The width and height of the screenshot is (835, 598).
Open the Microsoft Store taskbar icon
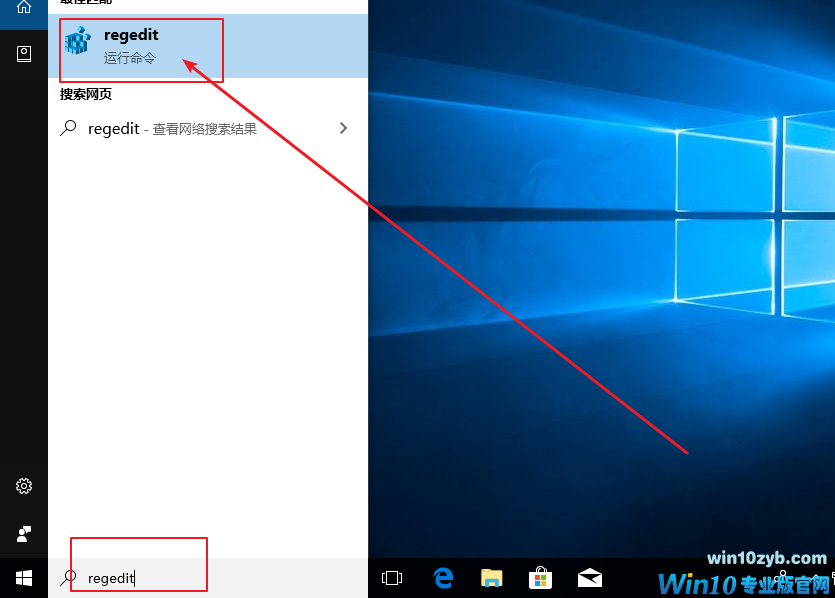(541, 578)
